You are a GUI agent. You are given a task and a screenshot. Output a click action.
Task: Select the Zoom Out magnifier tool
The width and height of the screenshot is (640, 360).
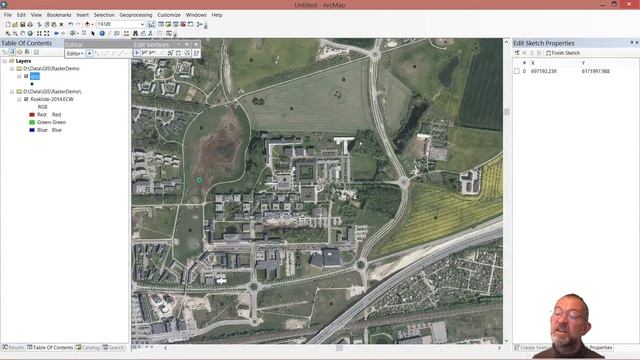pyautogui.click(x=16, y=33)
